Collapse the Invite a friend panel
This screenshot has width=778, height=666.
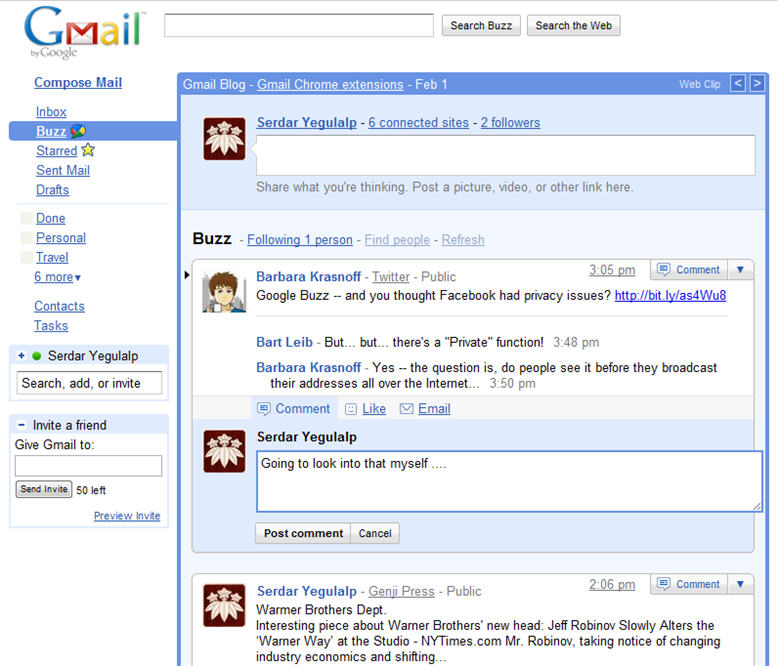[21, 425]
